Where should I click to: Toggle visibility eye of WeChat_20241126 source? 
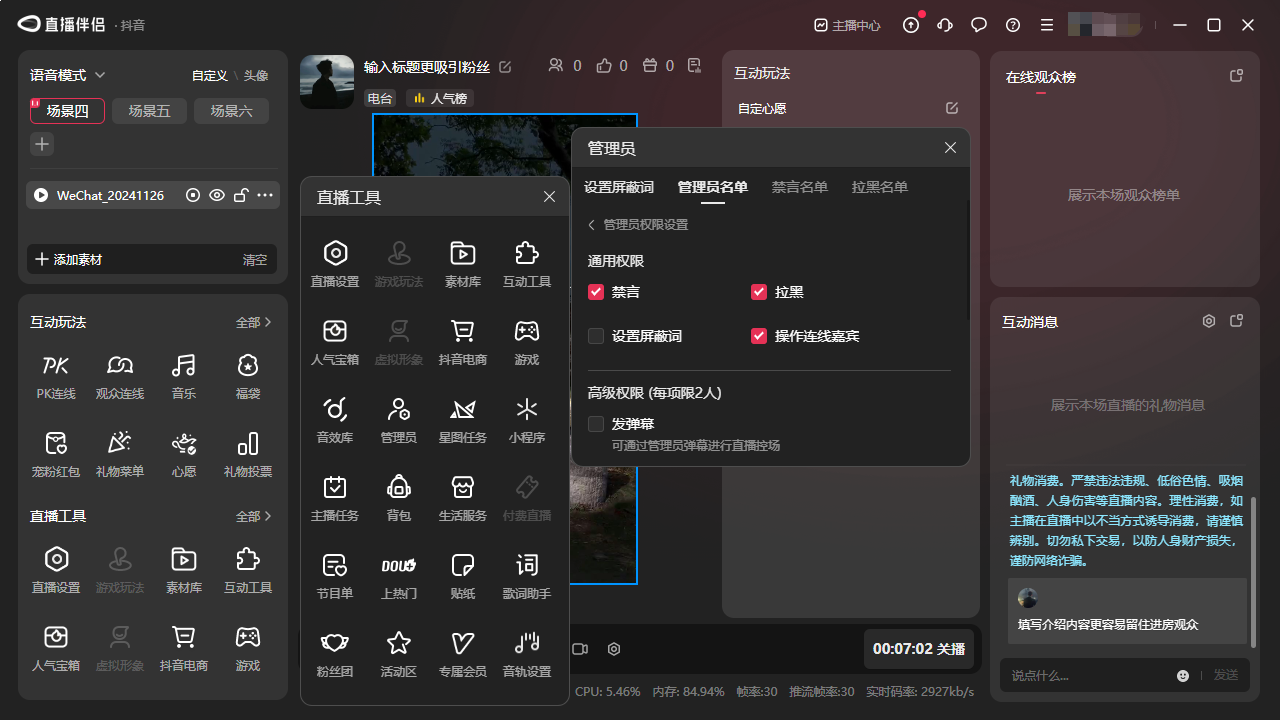click(217, 195)
